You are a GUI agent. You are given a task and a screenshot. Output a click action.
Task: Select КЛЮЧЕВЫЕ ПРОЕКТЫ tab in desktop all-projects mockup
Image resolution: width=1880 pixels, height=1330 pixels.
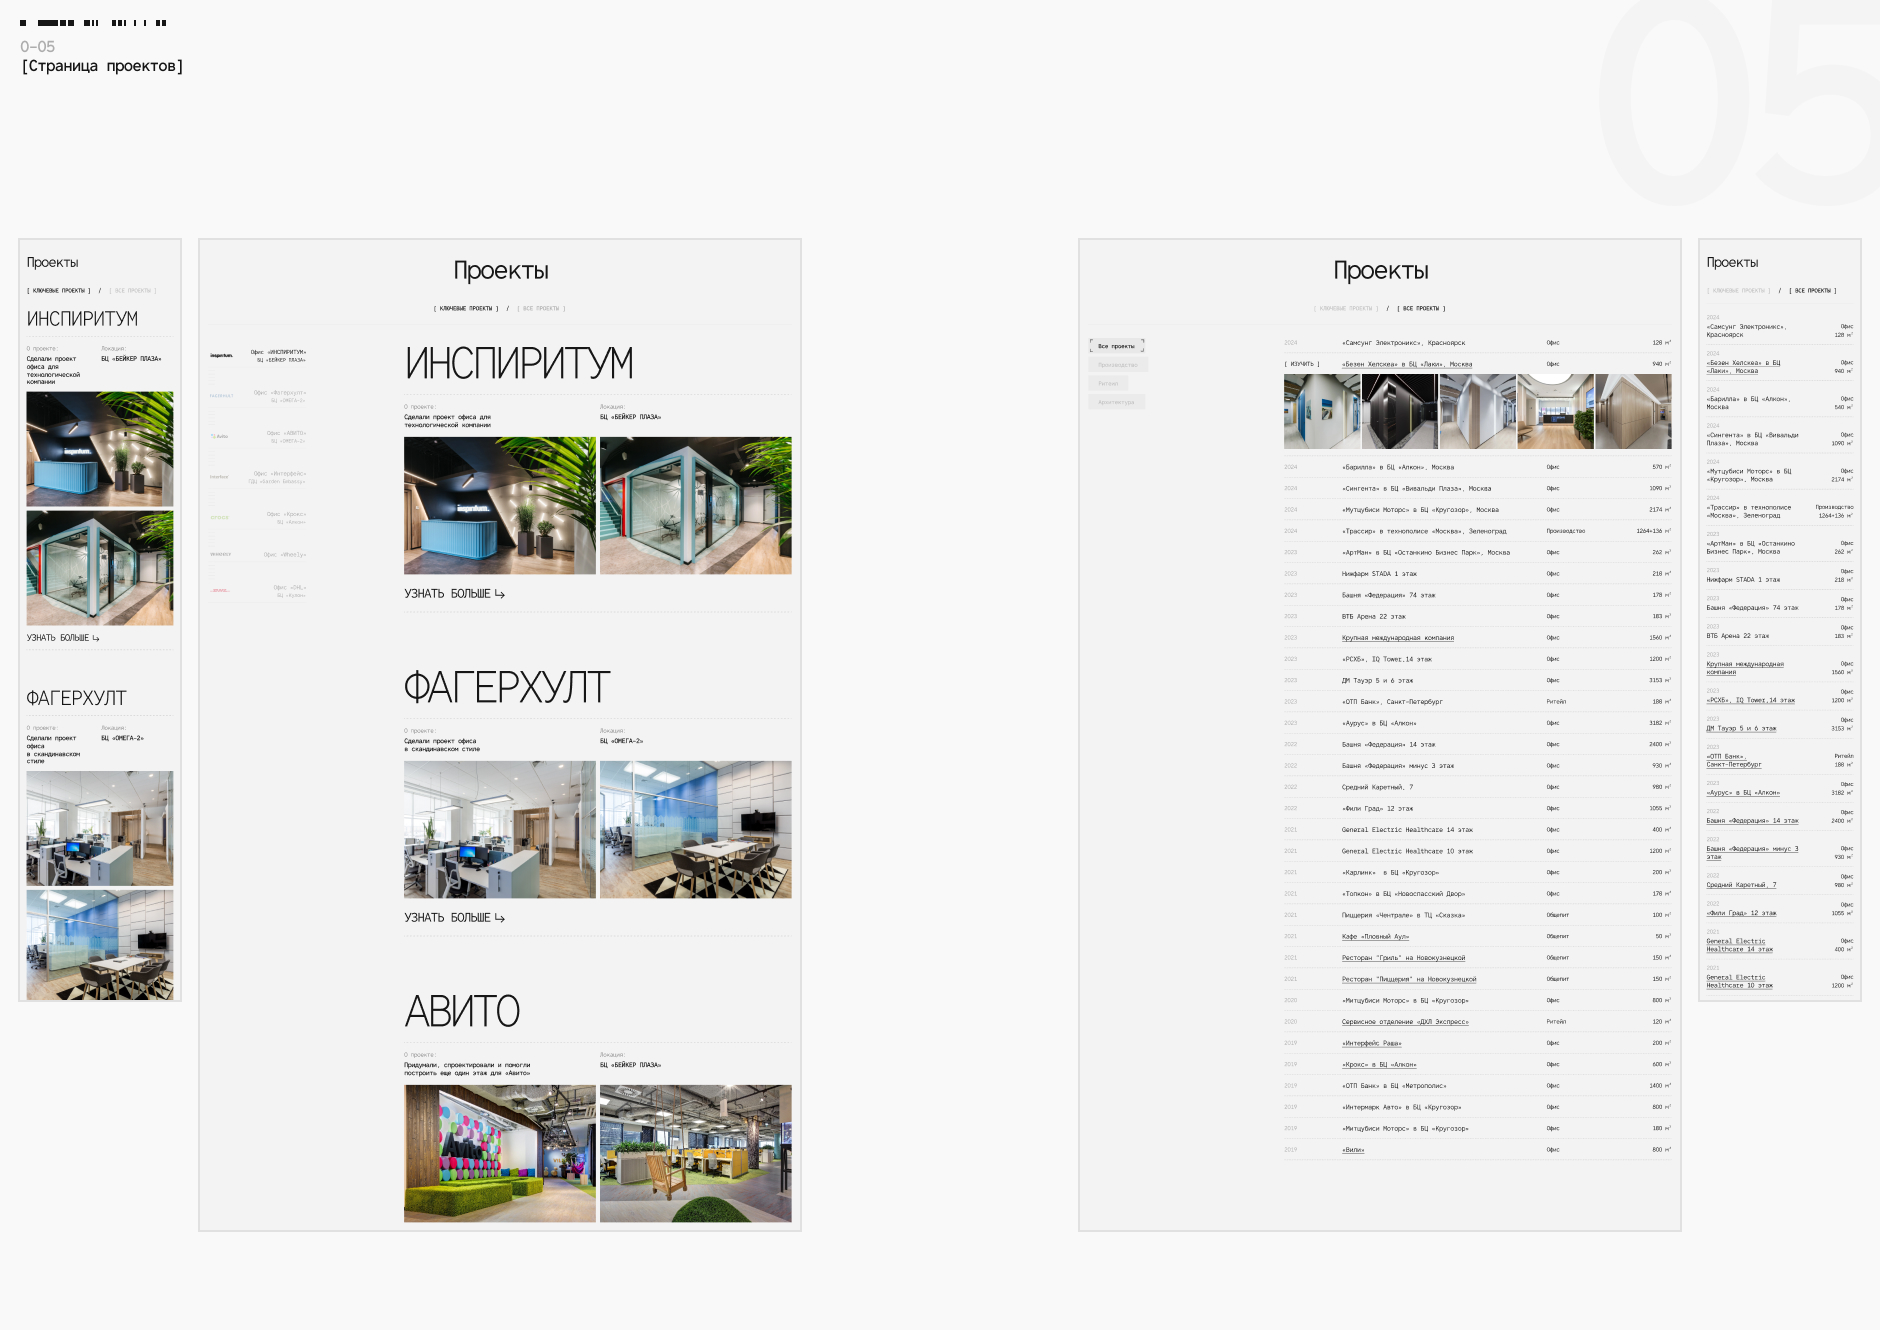pyautogui.click(x=1346, y=309)
